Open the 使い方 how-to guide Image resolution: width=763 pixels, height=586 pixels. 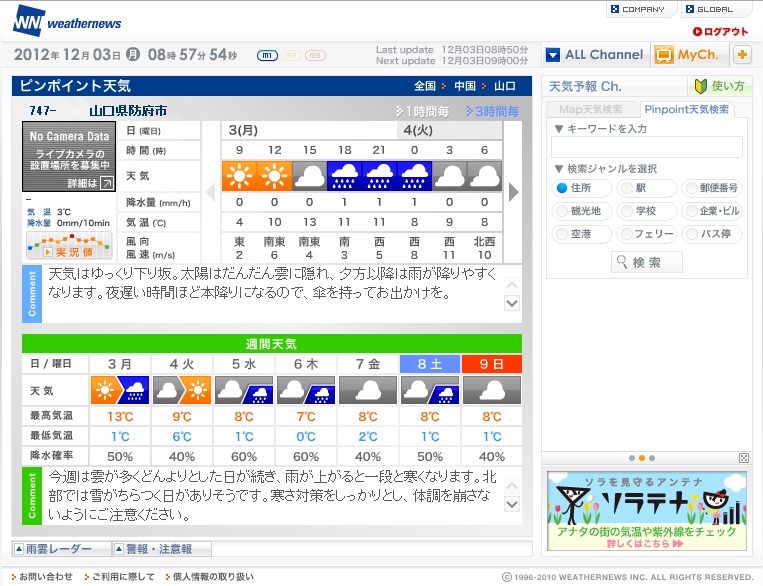click(x=721, y=86)
